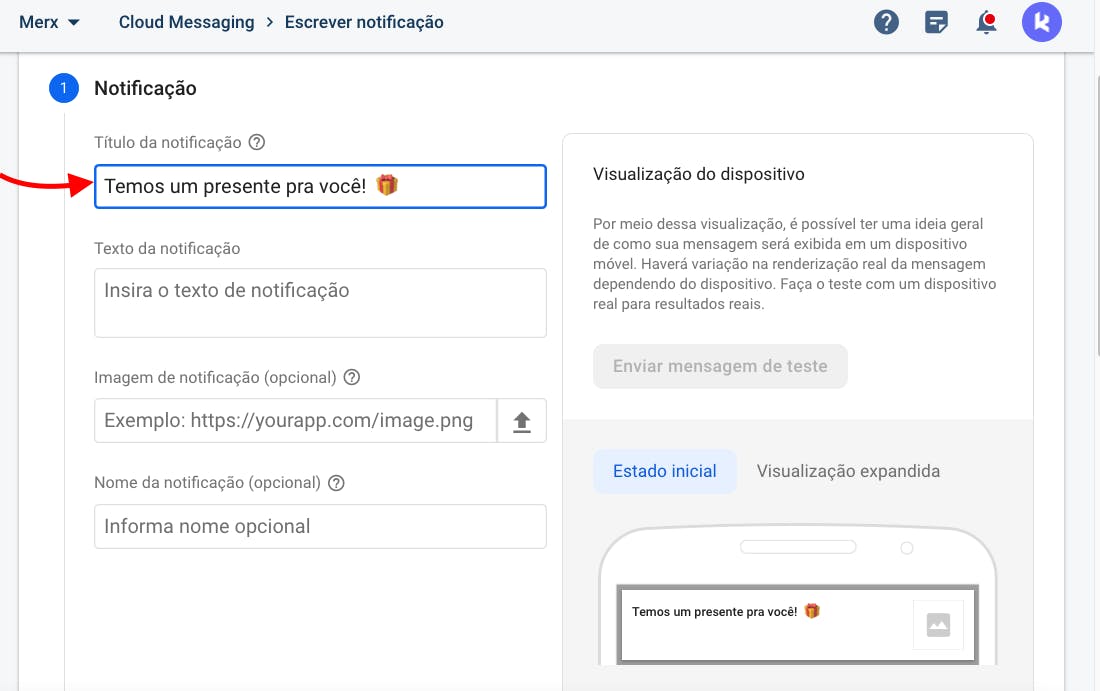Click help icon beside Título da notificação
The width and height of the screenshot is (1100, 691).
pos(257,142)
